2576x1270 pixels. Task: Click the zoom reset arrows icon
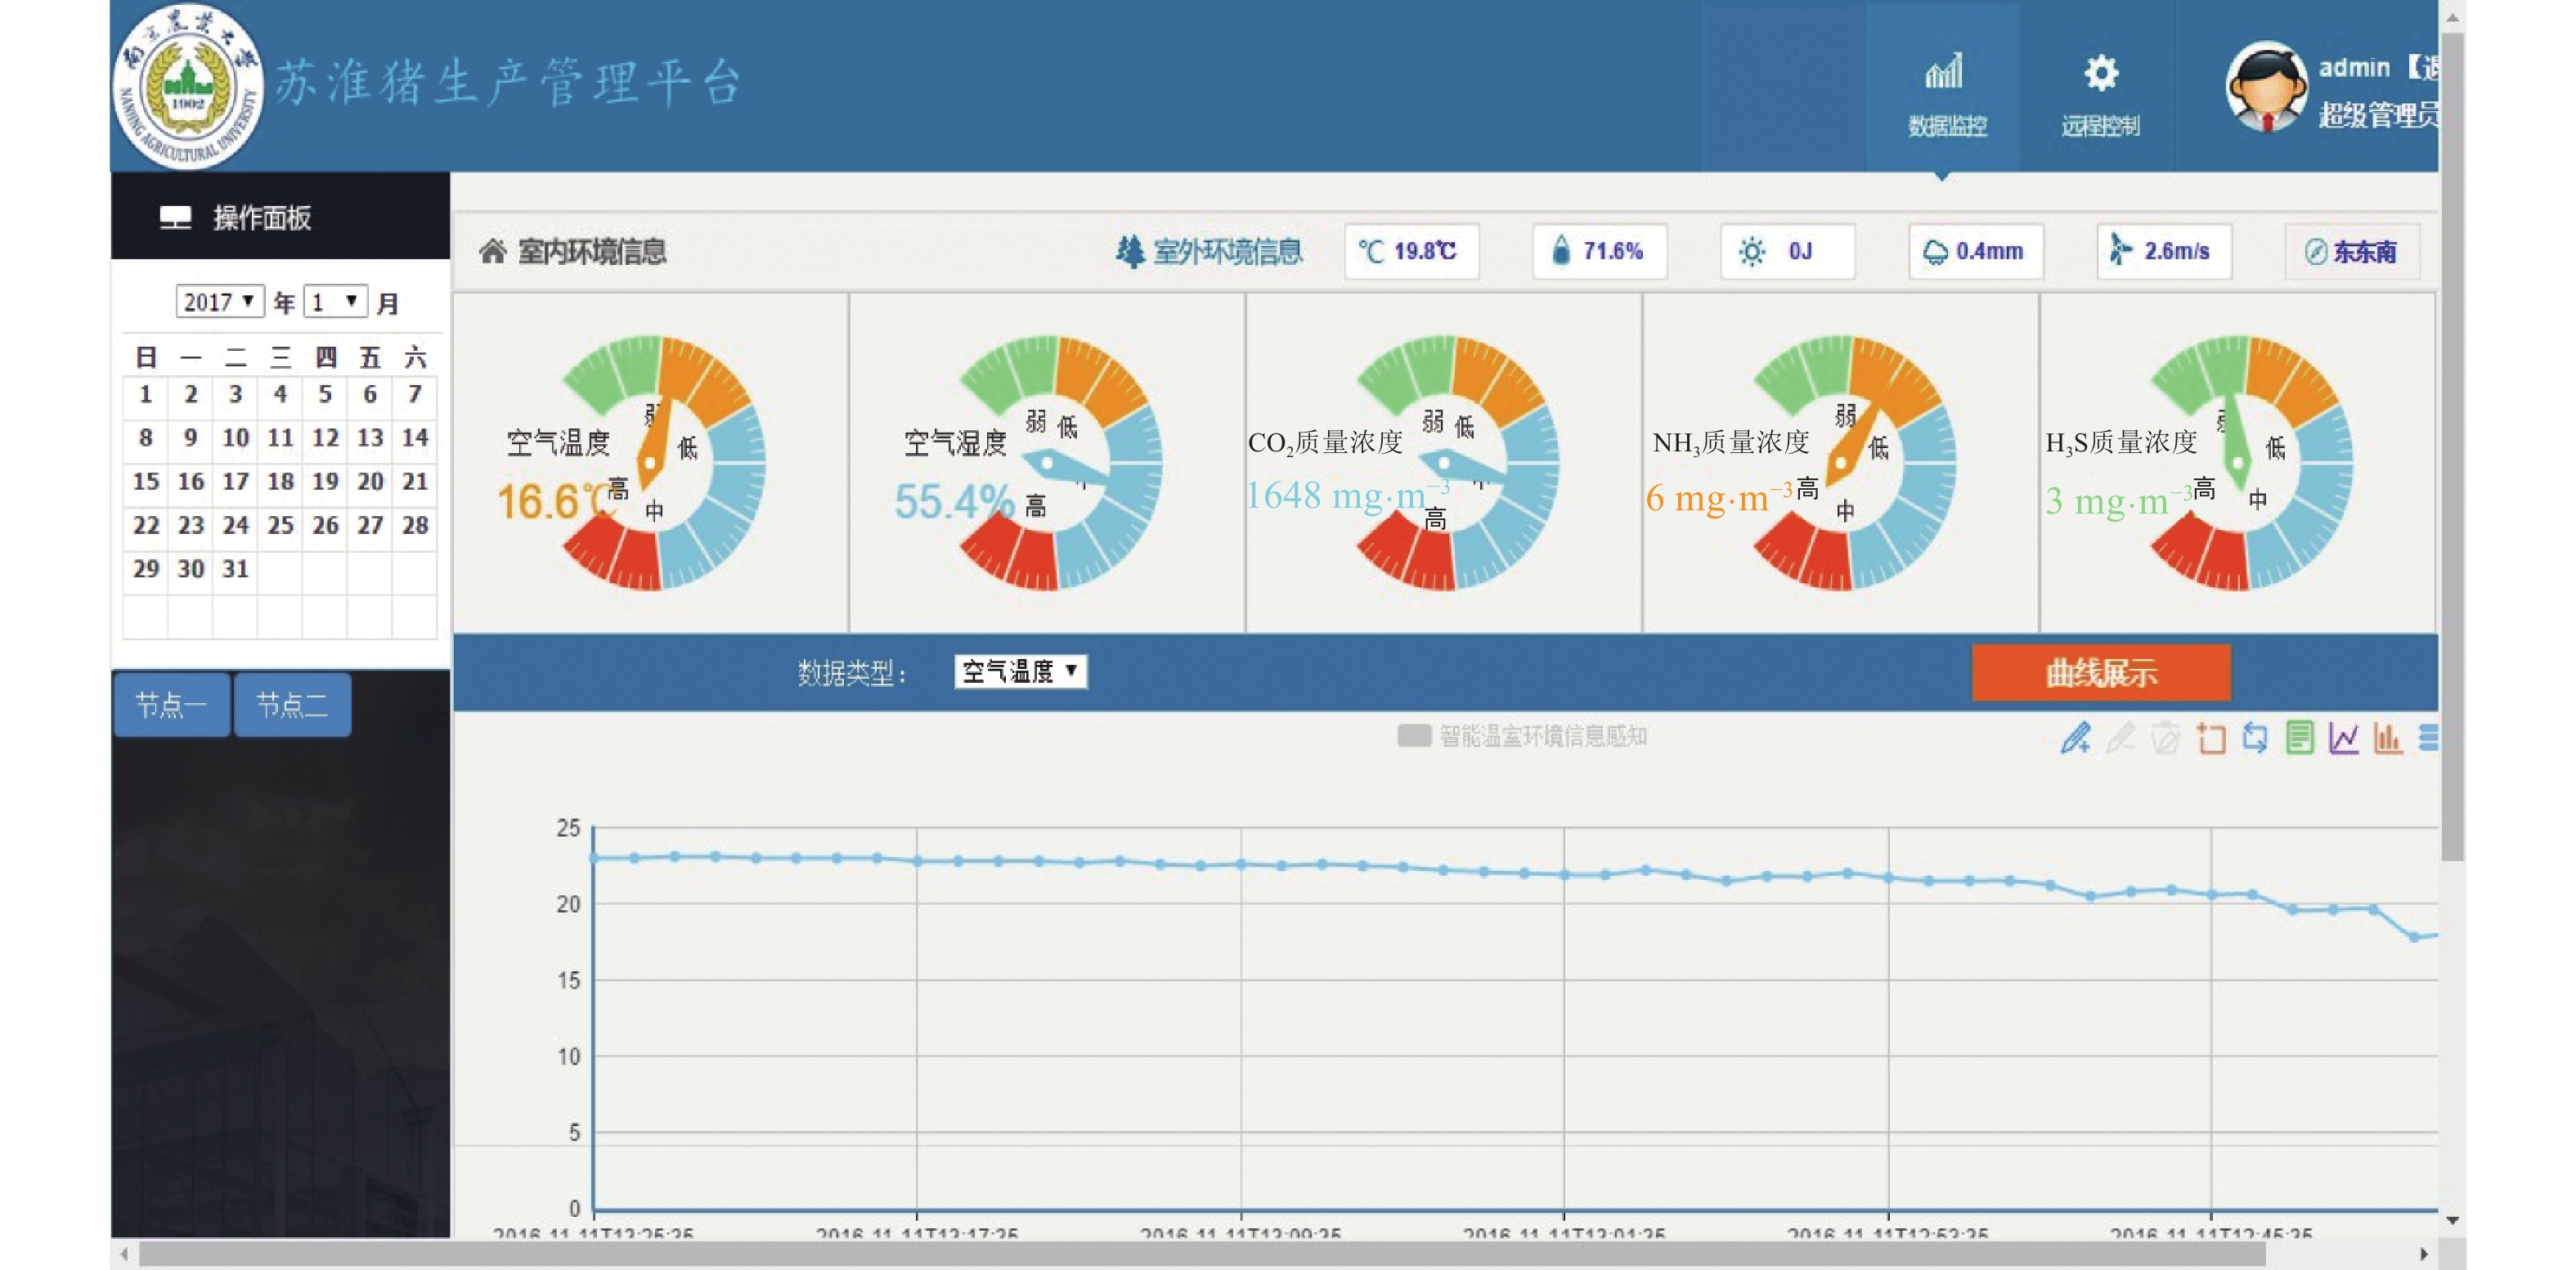coord(2255,738)
